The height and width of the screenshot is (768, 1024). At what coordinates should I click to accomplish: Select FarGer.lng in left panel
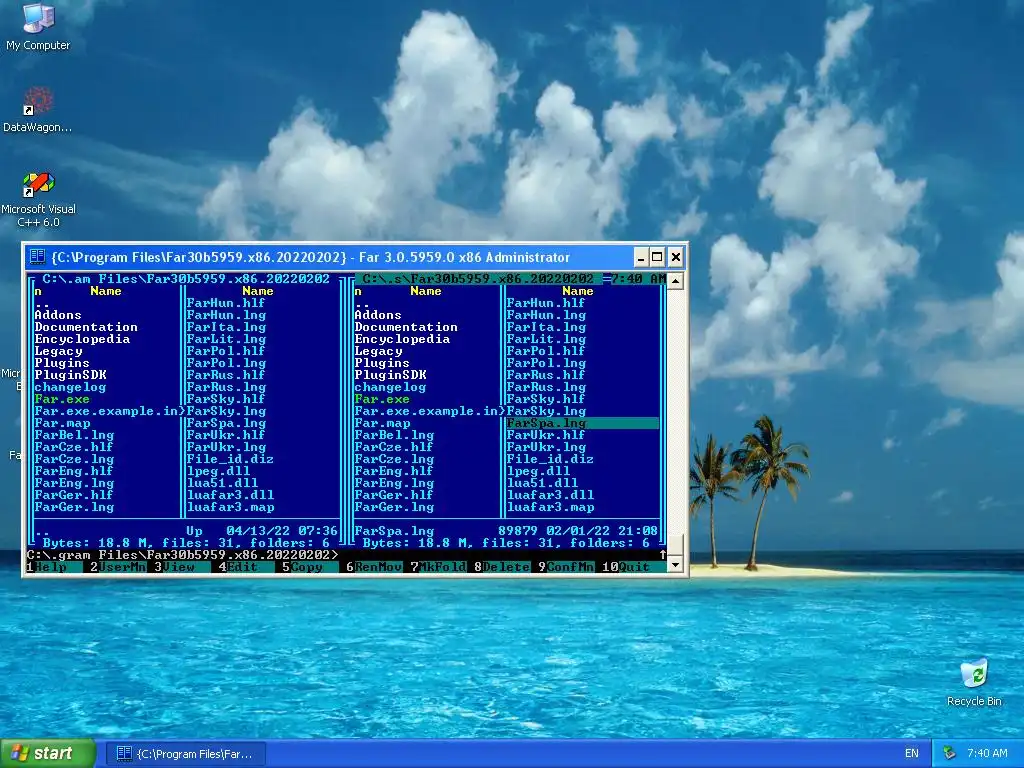[x=74, y=507]
